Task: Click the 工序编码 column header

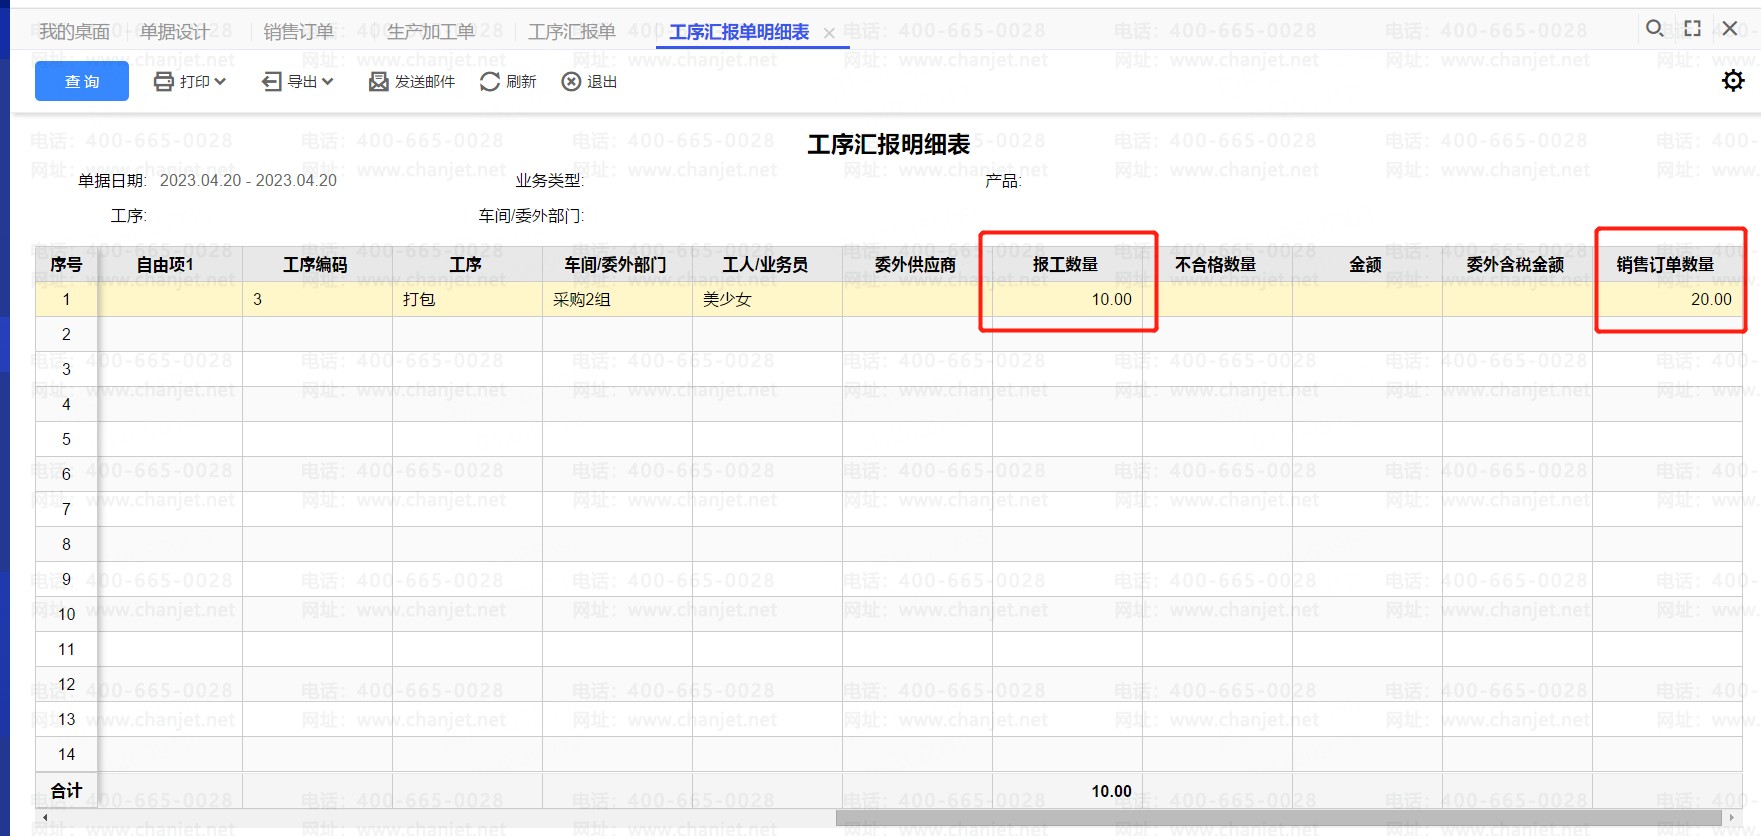Action: tap(316, 264)
